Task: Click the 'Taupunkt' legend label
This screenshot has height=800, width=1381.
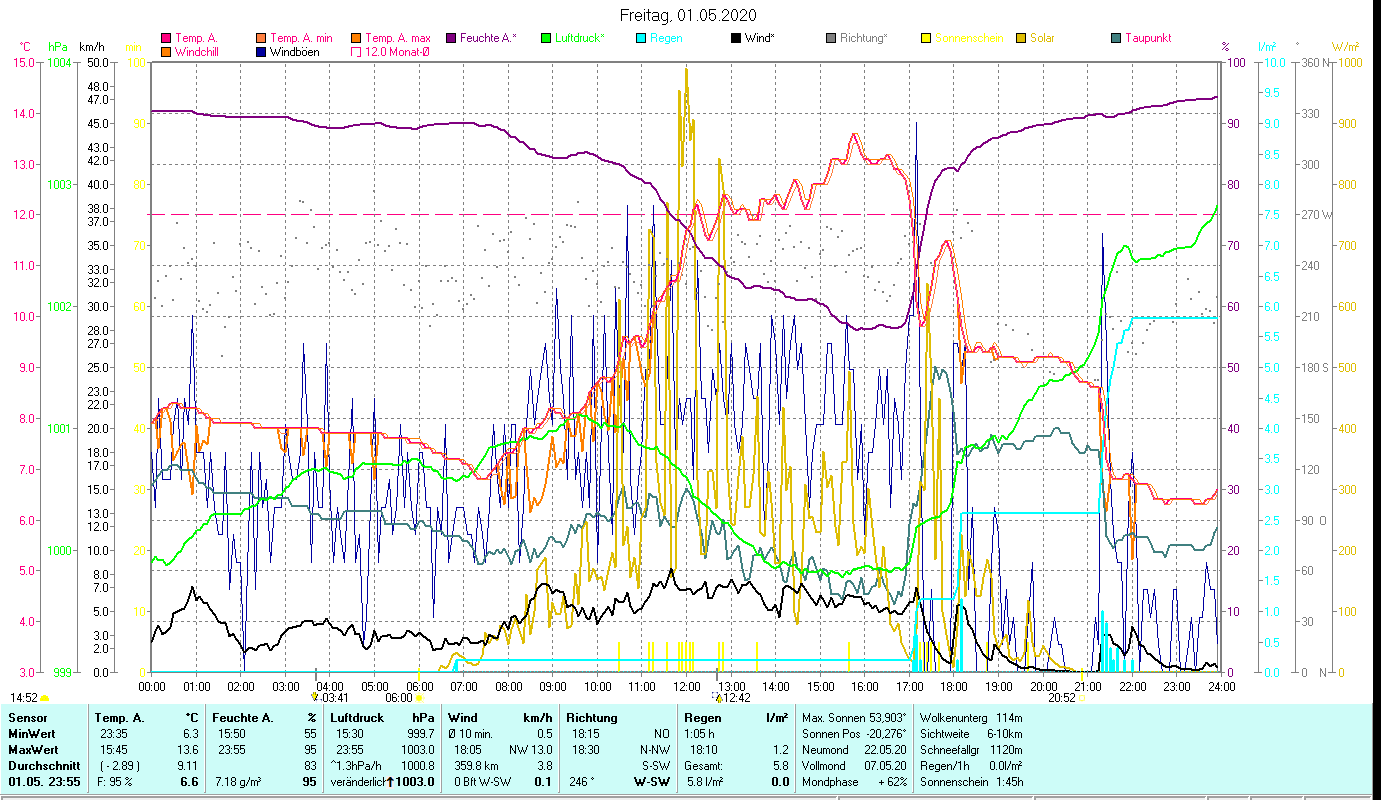Action: tap(1148, 38)
